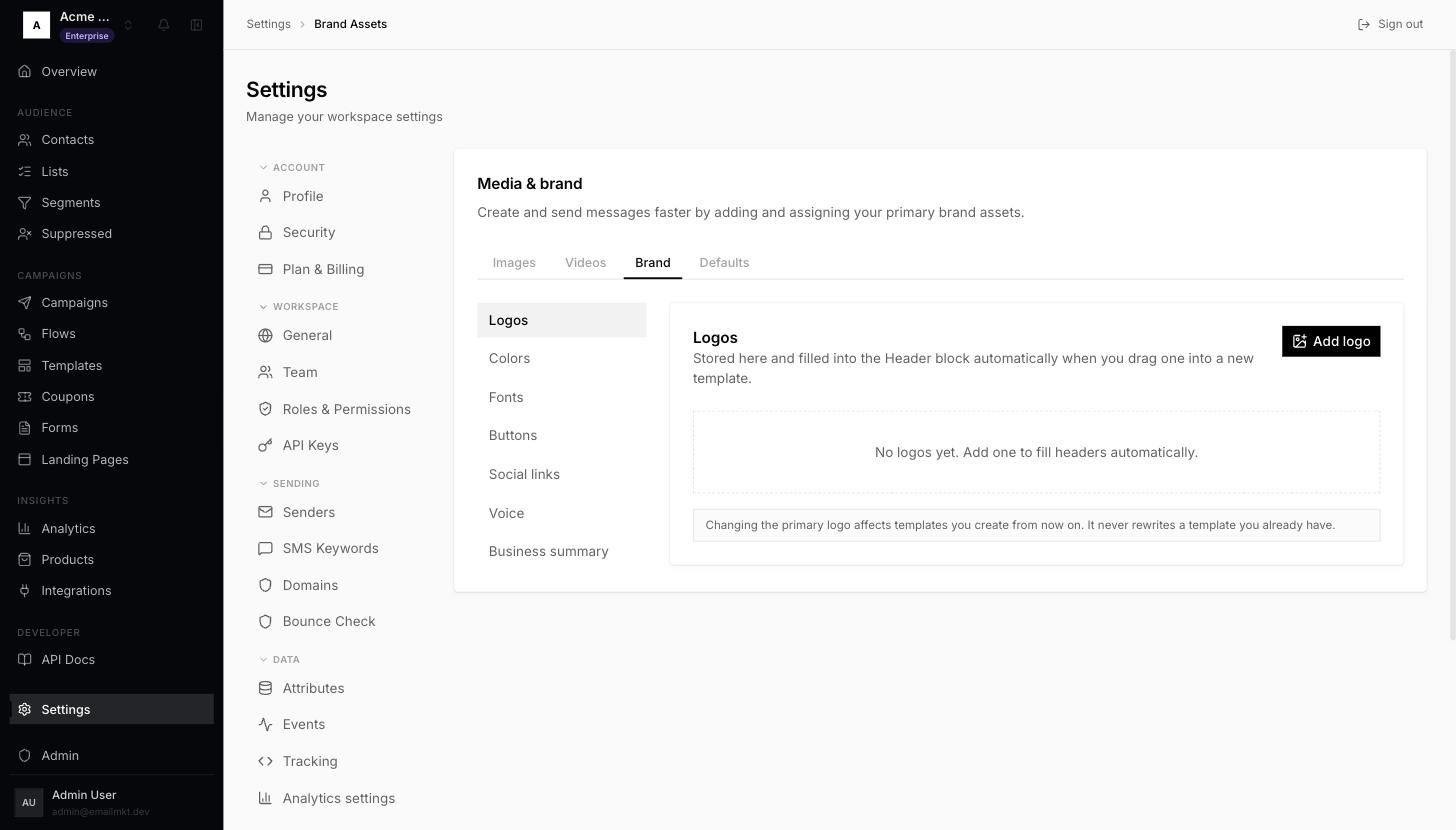Open Voice brand section
Viewport: 1456px width, 830px height.
562,514
